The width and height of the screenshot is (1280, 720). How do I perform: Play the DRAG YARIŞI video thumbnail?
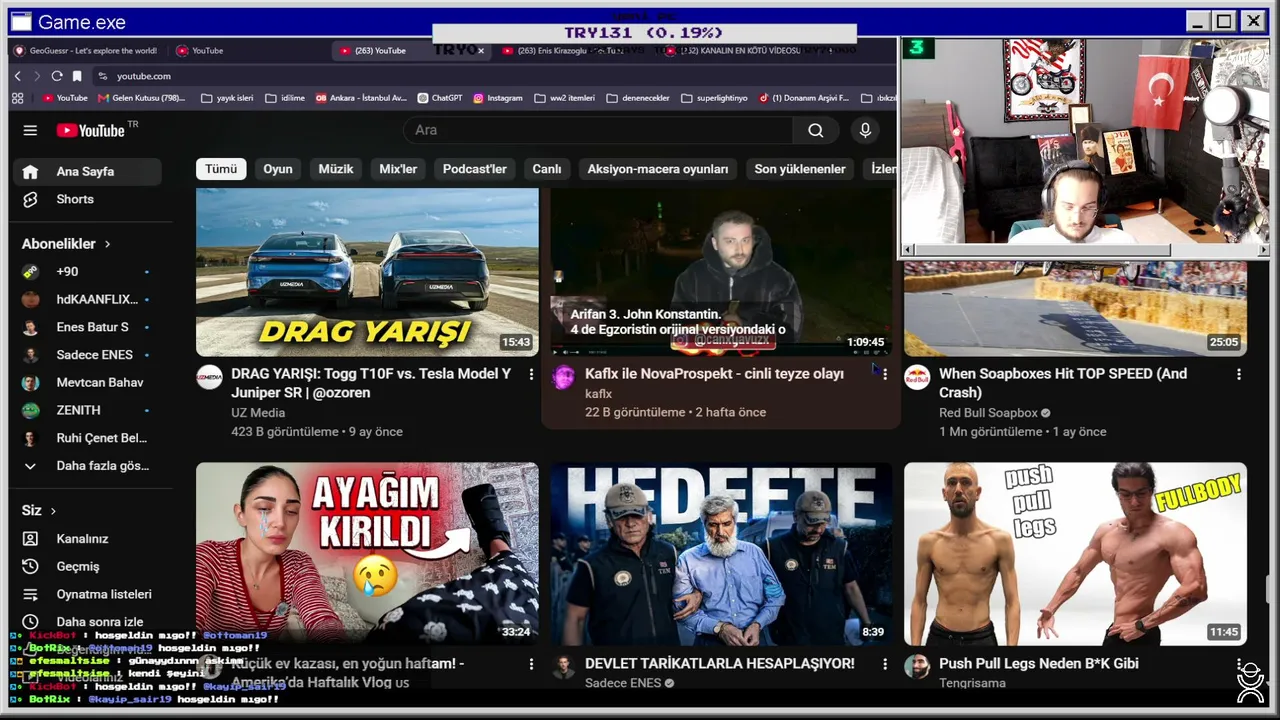pos(367,272)
